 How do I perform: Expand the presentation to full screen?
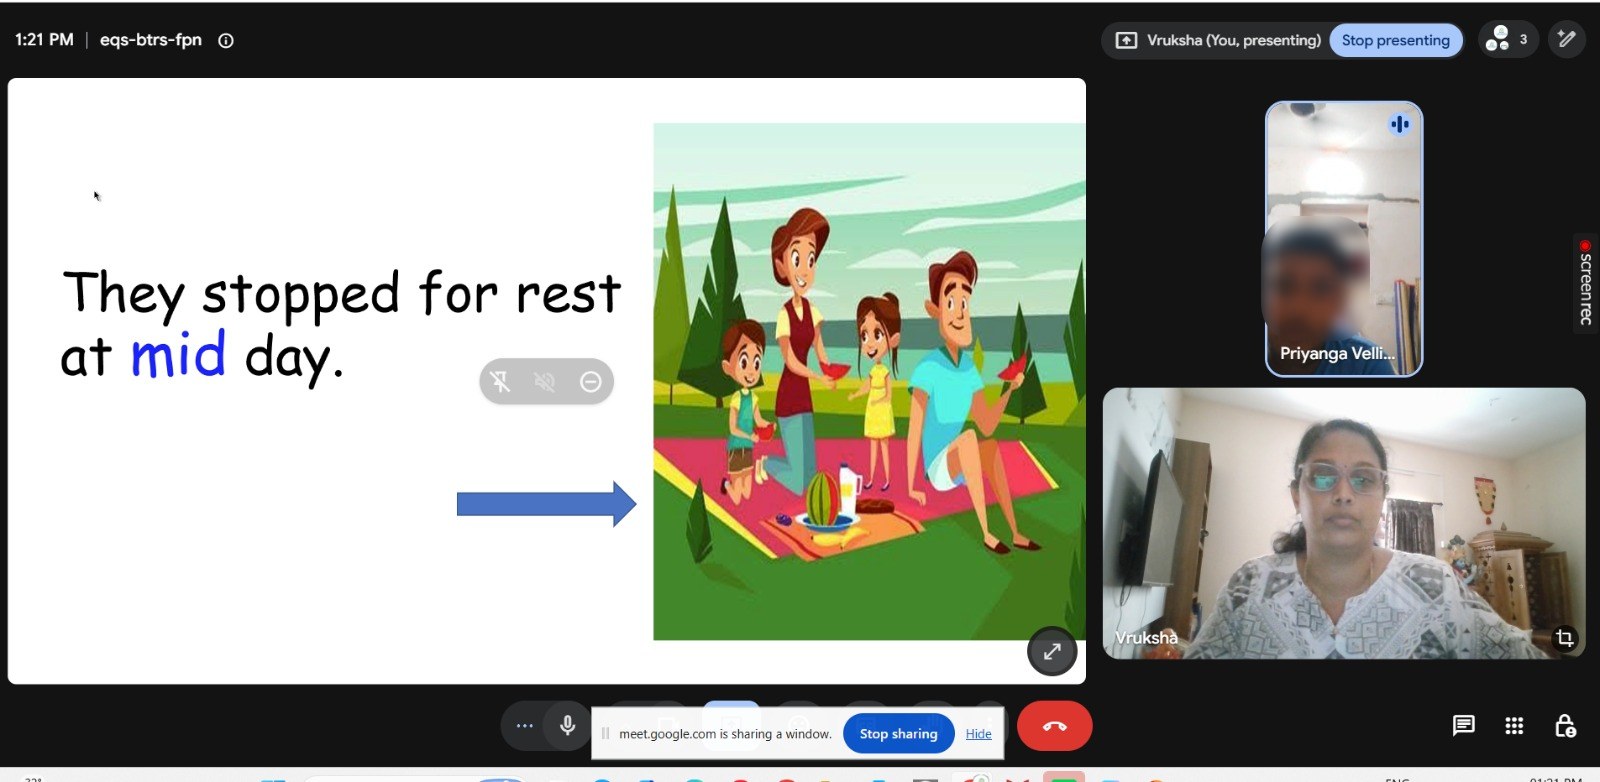(1052, 652)
